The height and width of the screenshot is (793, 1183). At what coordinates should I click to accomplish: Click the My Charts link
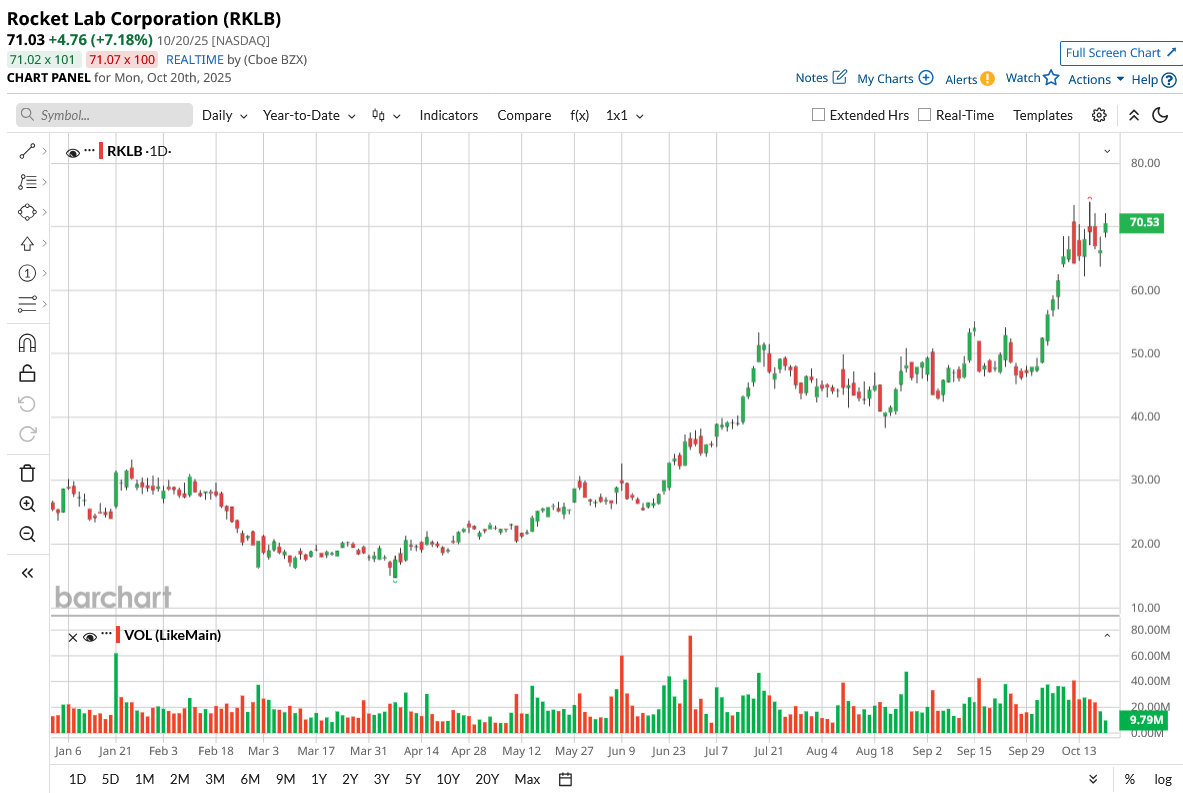tap(885, 78)
